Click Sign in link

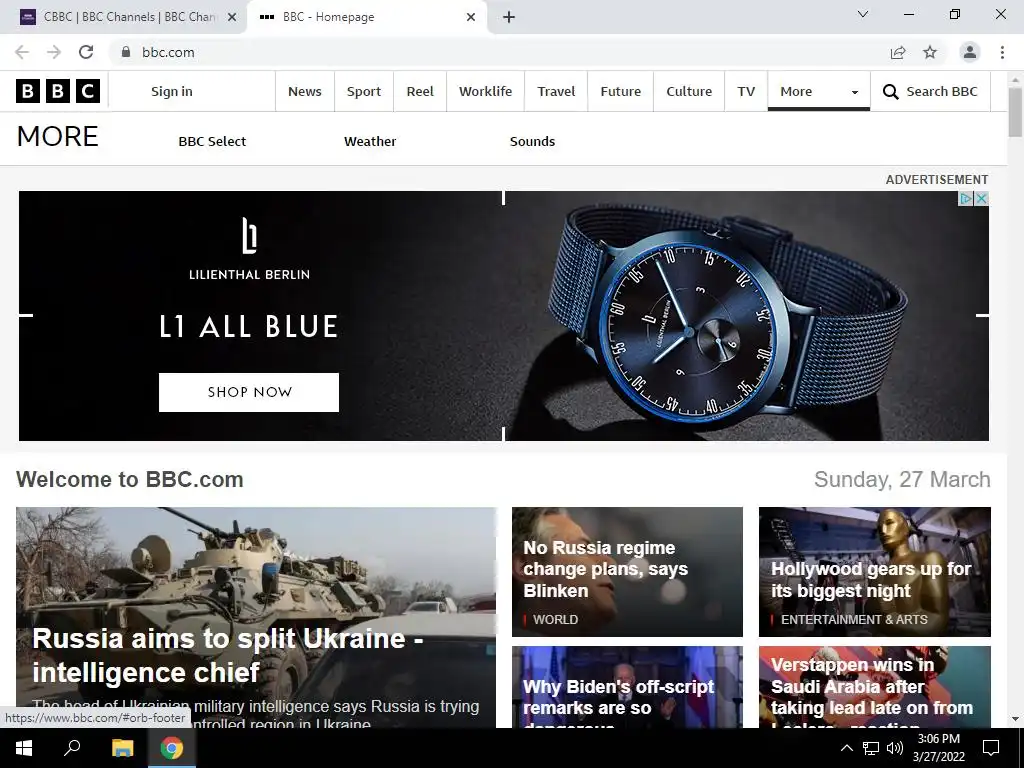click(172, 91)
